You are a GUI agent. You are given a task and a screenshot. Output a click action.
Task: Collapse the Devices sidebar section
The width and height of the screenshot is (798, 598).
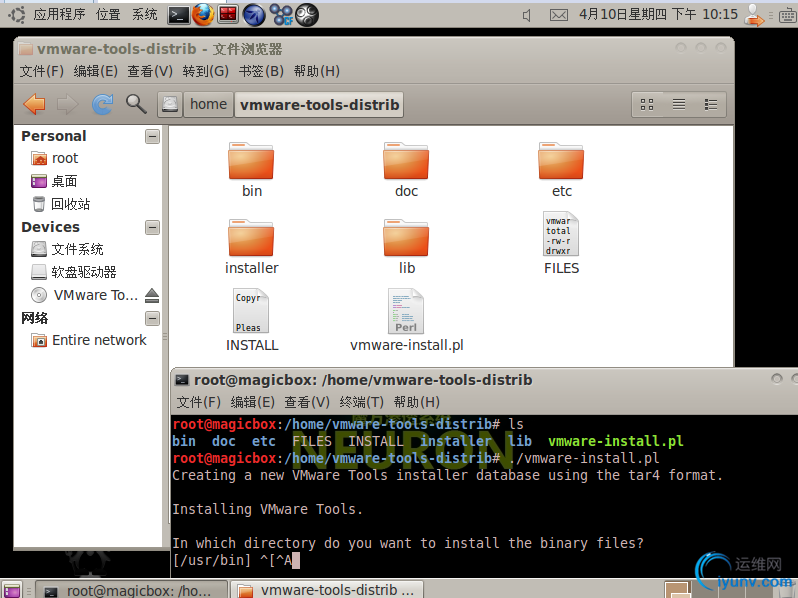click(152, 227)
